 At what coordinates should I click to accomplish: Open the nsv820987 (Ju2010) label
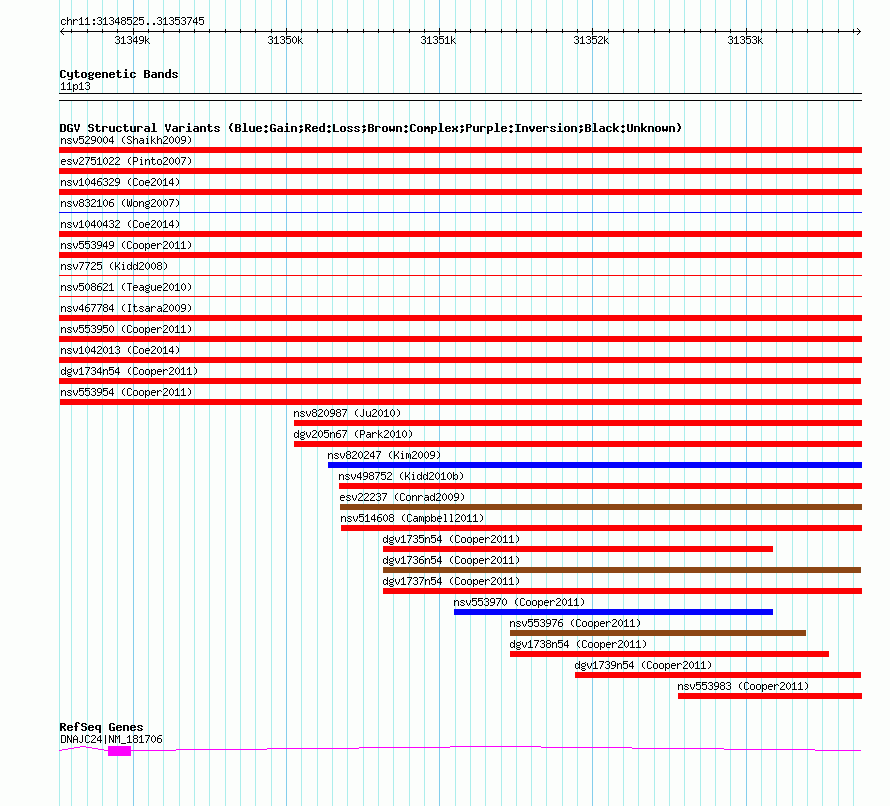(347, 413)
